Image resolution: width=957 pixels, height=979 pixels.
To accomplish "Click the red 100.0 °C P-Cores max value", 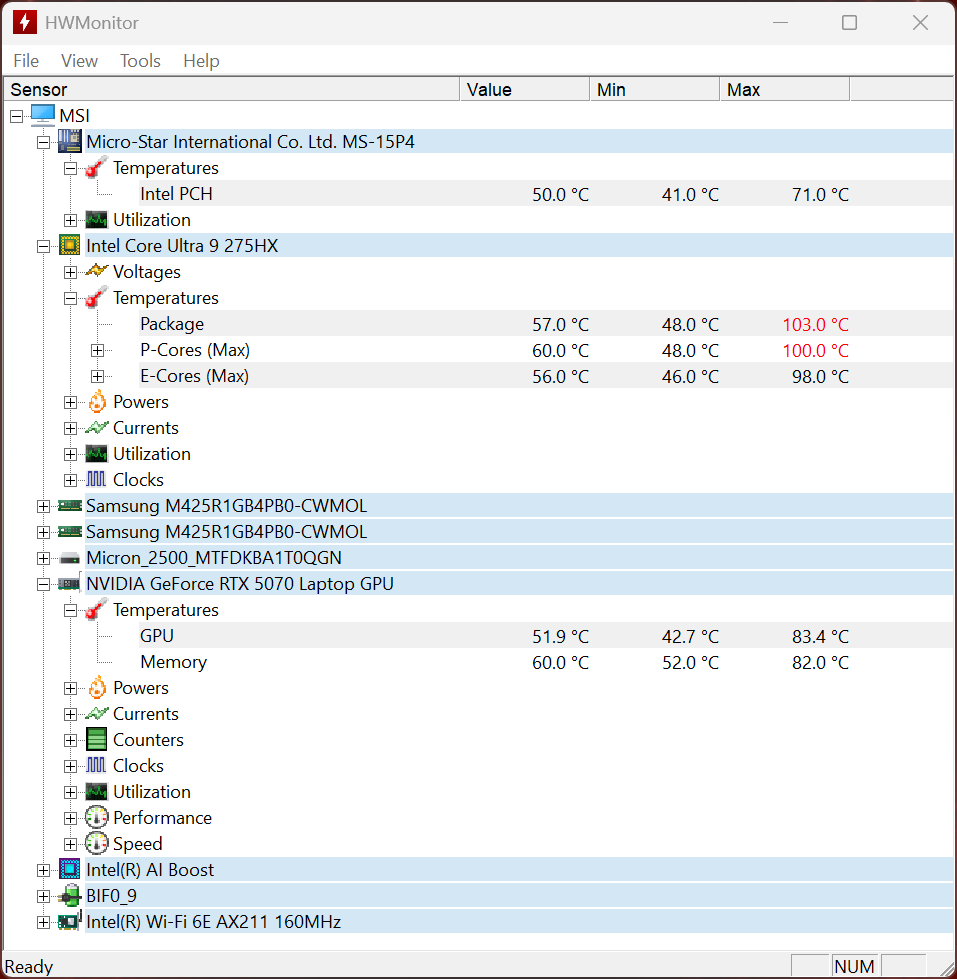I will pyautogui.click(x=815, y=351).
